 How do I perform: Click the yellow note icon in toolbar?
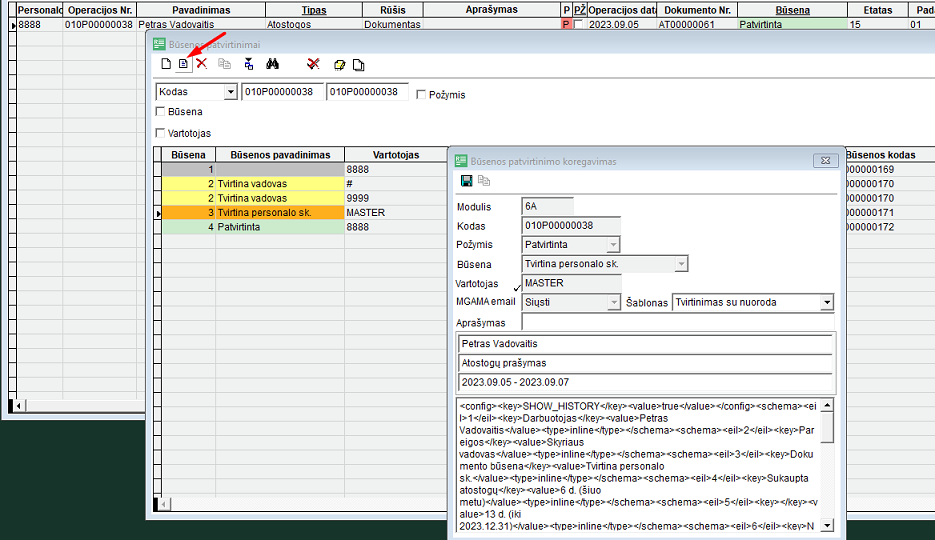340,65
